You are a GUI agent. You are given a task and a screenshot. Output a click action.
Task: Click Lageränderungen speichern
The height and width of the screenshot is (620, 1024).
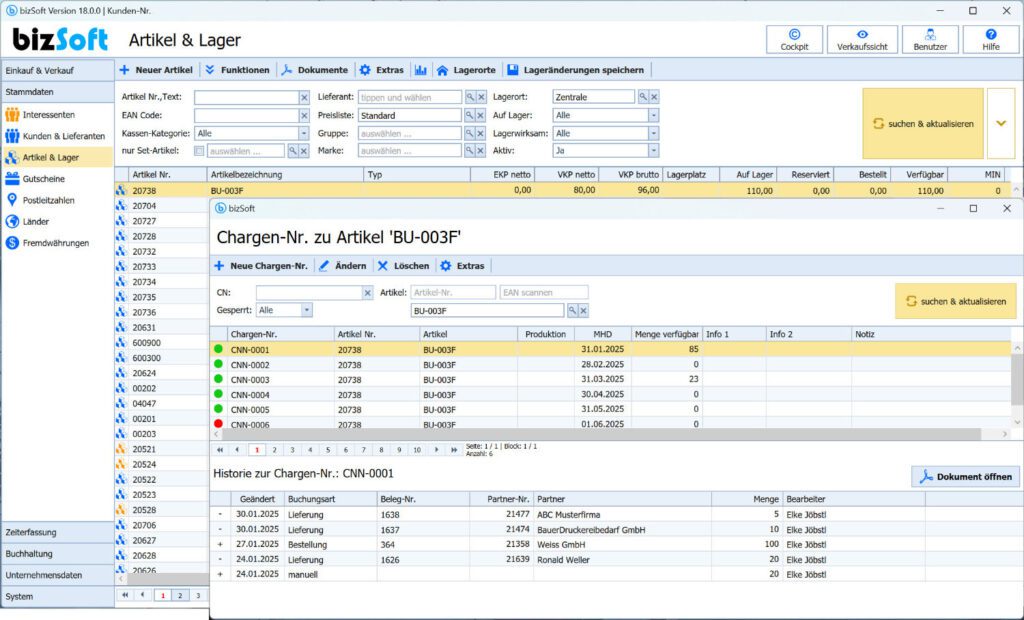pos(576,70)
